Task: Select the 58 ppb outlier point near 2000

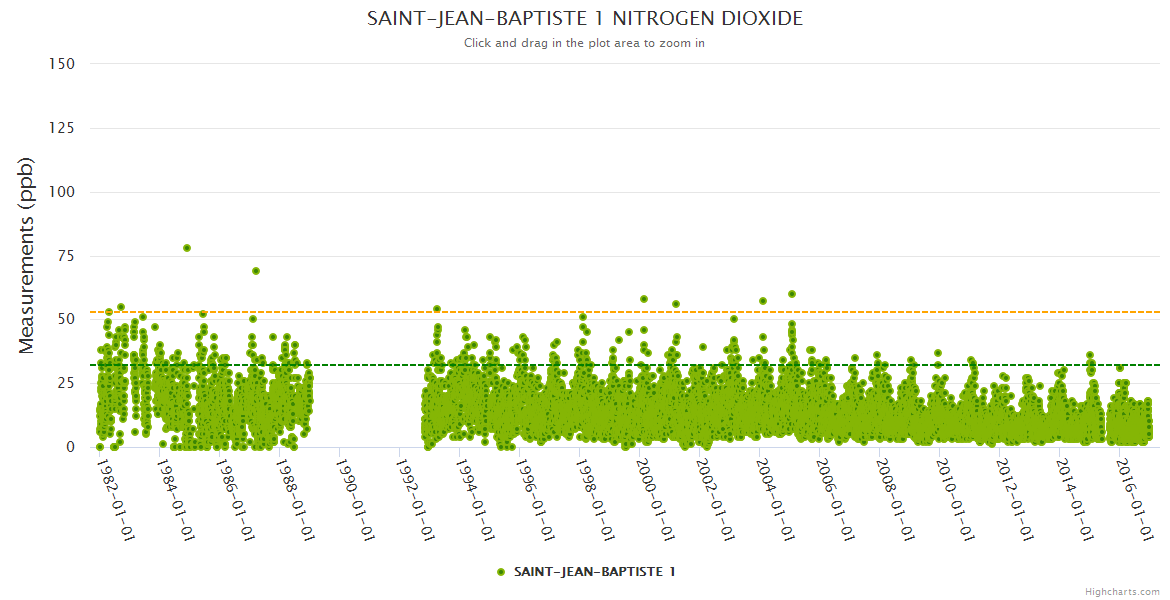Action: [x=644, y=299]
